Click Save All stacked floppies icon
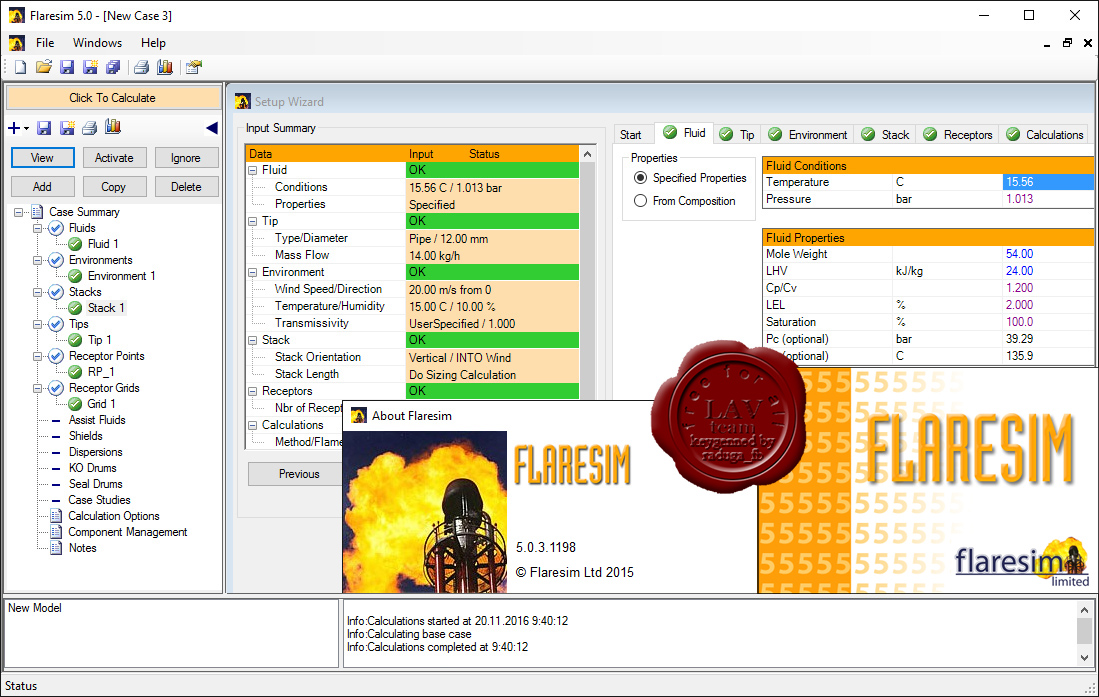This screenshot has height=697, width=1099. [x=113, y=67]
